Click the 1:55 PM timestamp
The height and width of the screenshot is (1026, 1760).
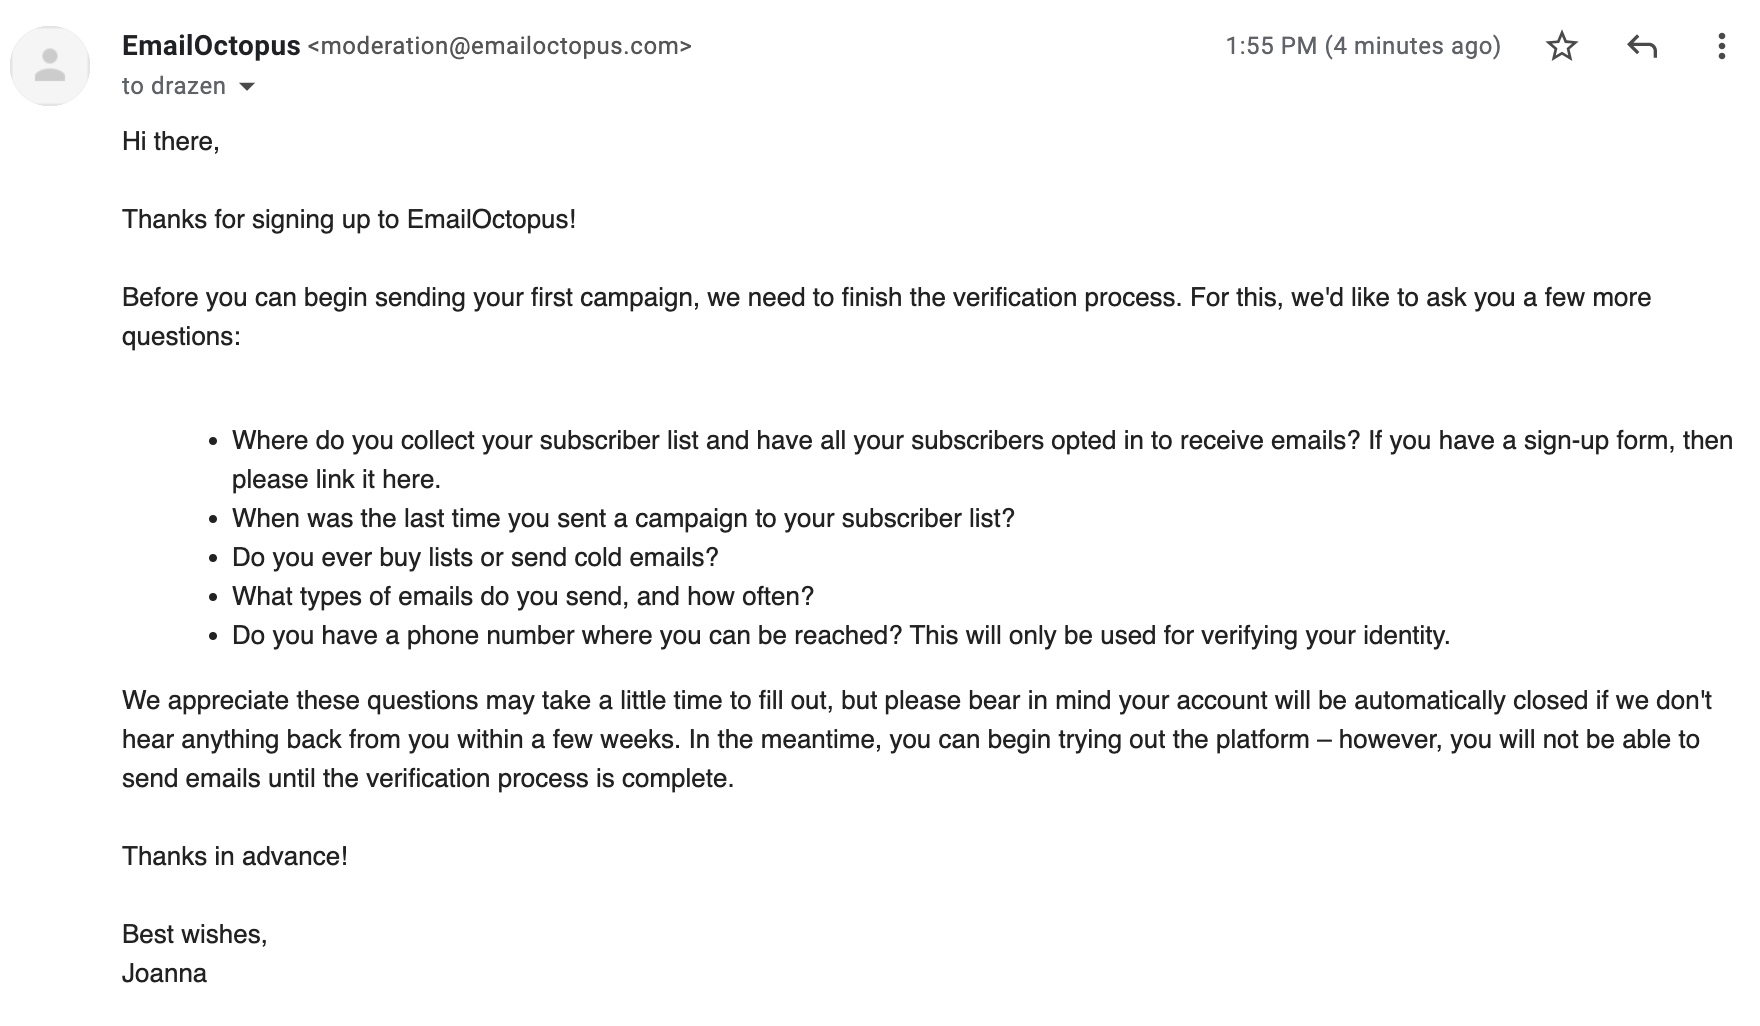click(x=1362, y=46)
